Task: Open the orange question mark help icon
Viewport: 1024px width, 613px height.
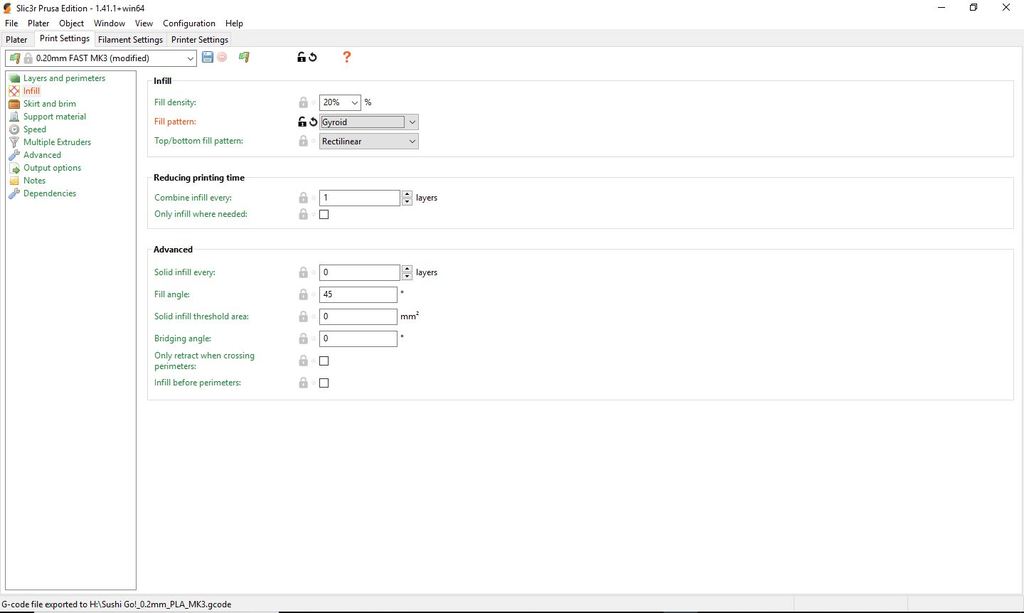Action: (x=347, y=57)
